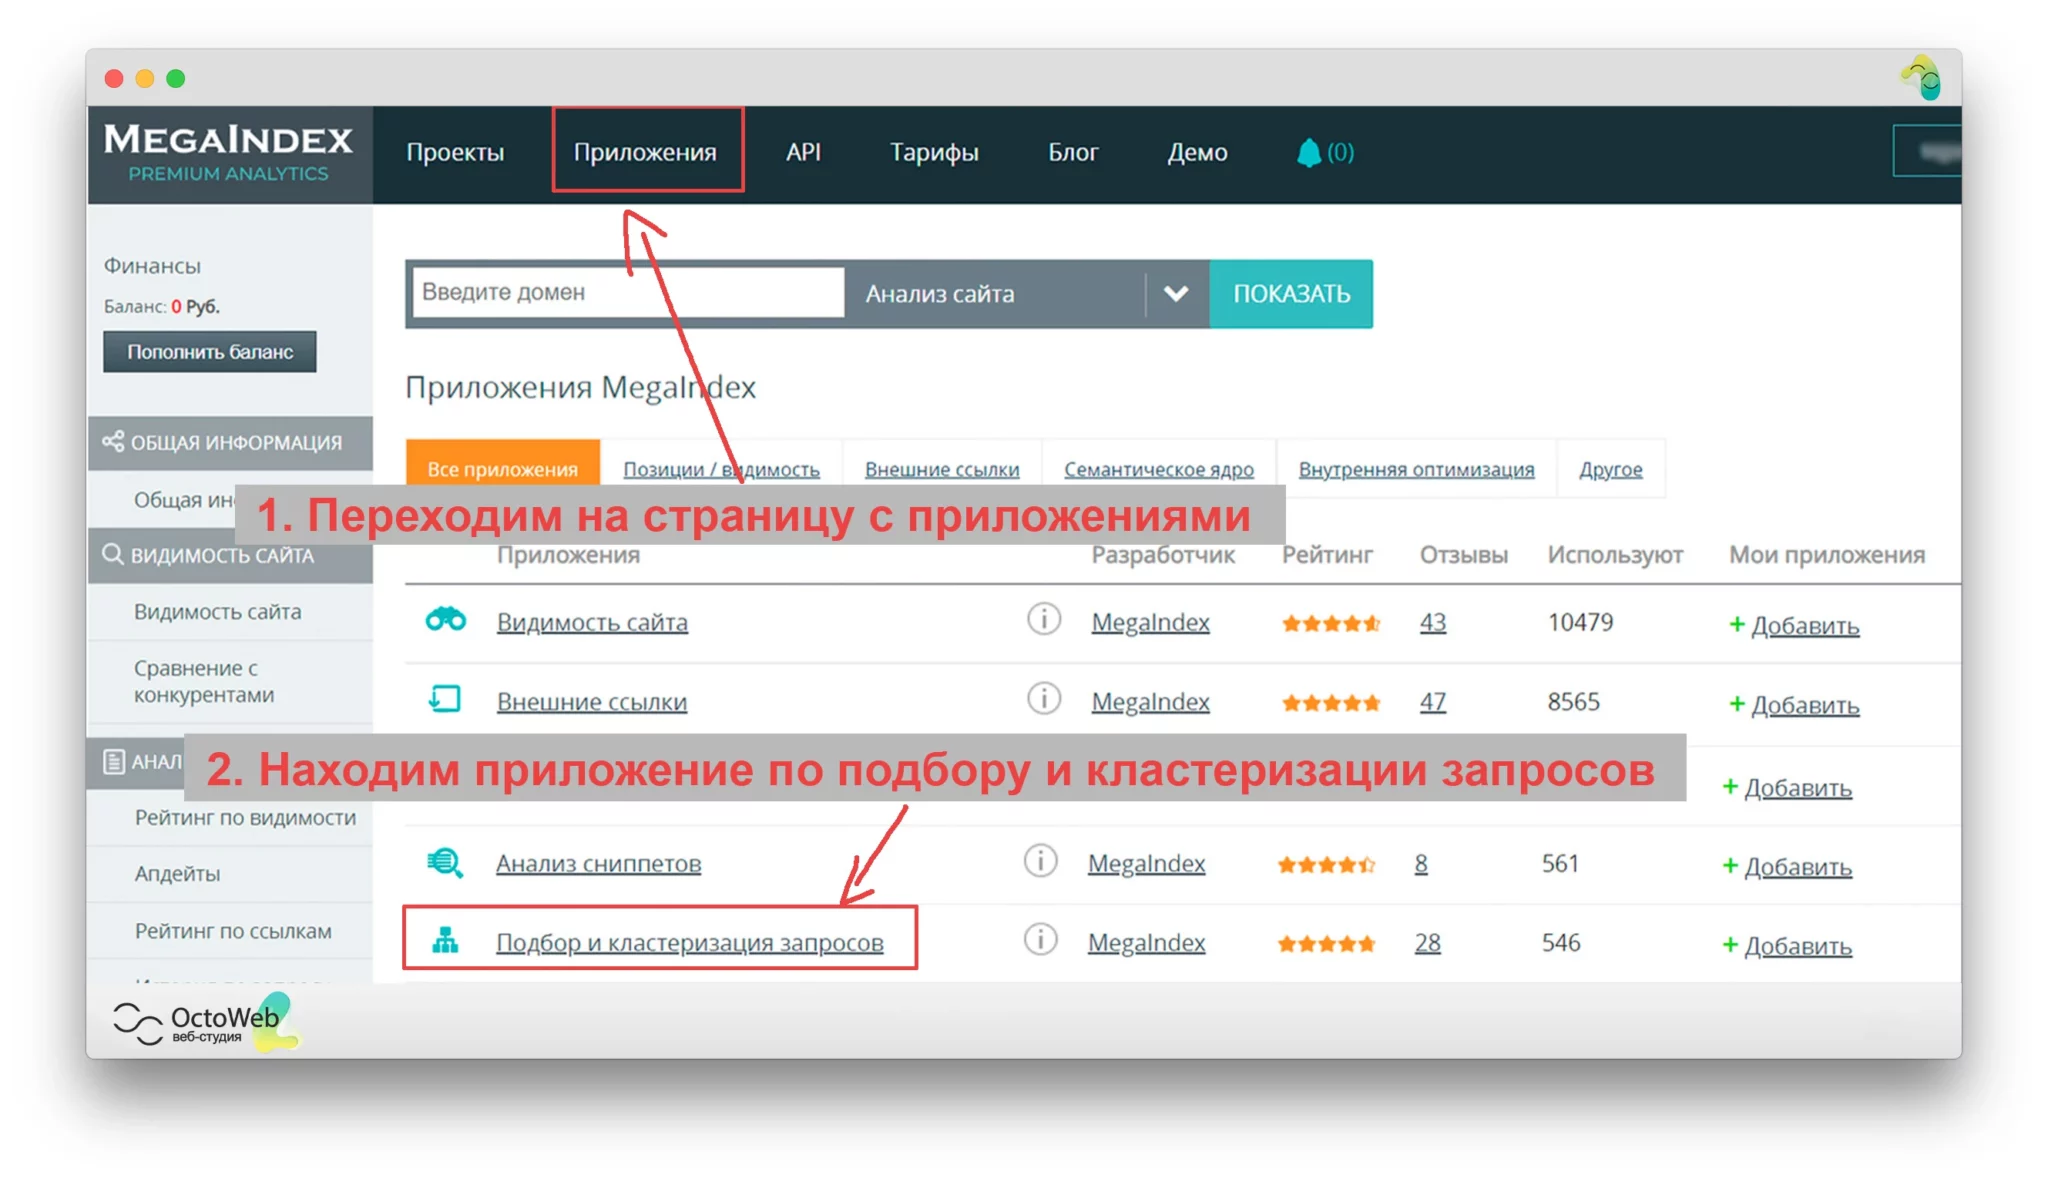The width and height of the screenshot is (2048, 1182).
Task: Open info icon for Внешние ссылки row
Action: [x=1043, y=698]
